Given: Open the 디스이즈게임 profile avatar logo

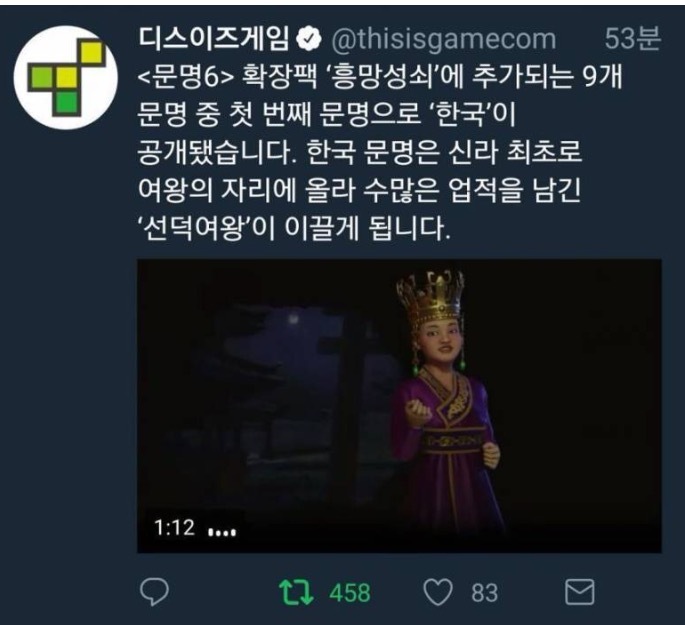Looking at the screenshot, I should click(x=66, y=77).
